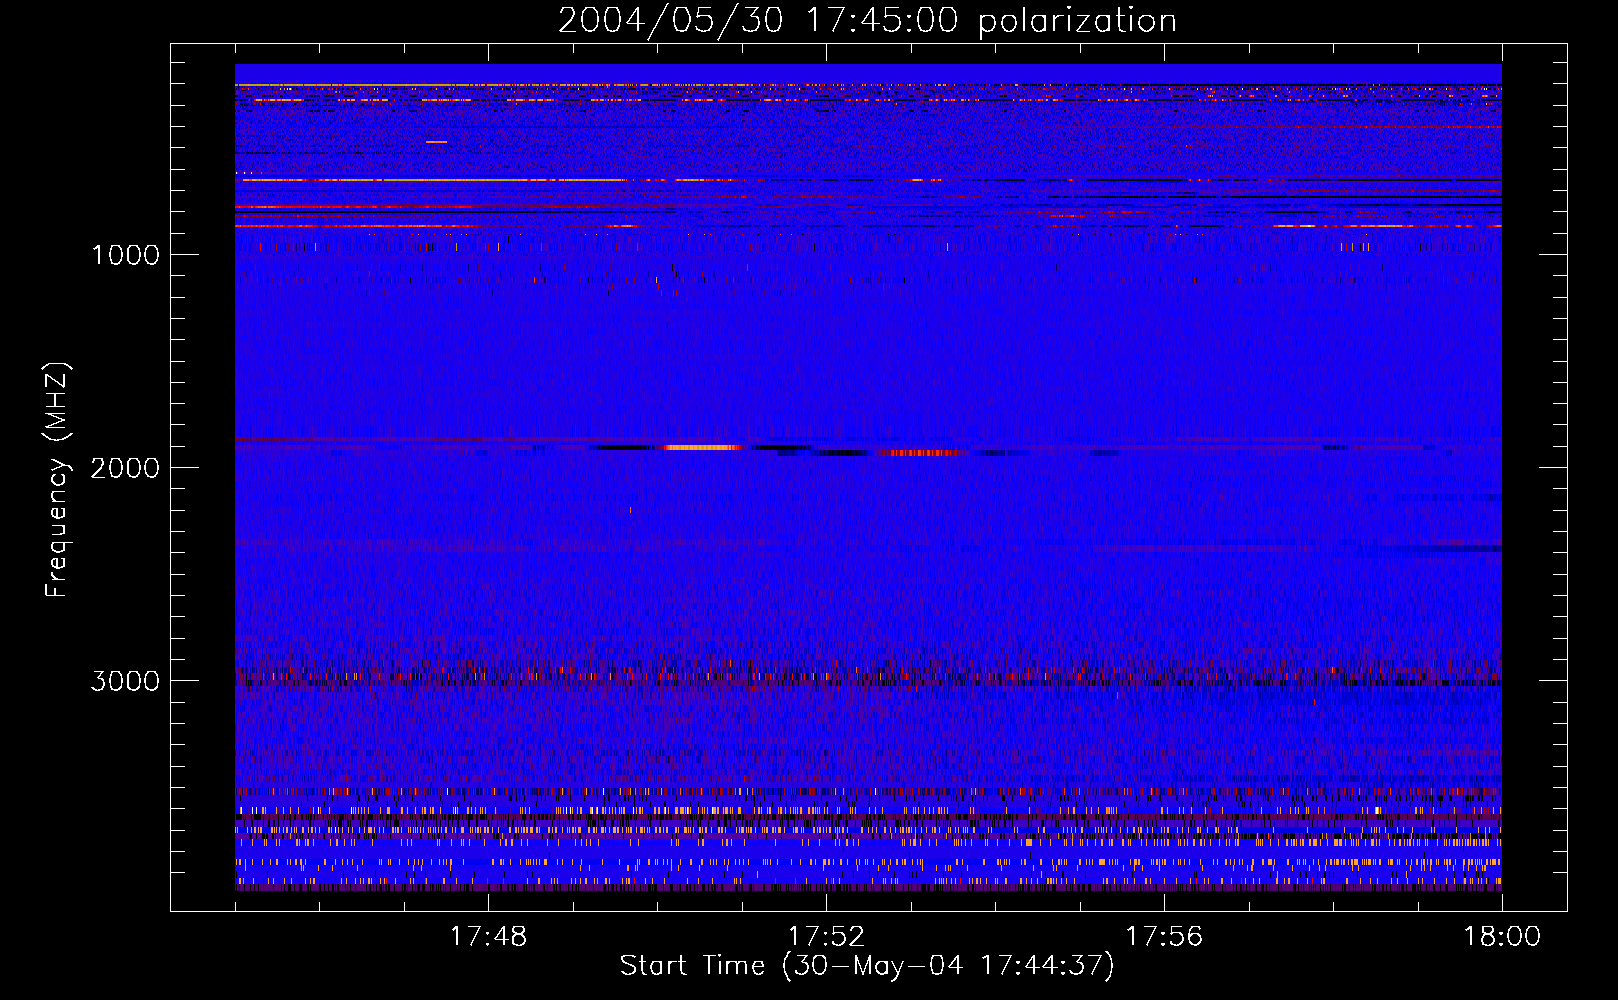
Task: Click the 17:56 time tick label
Action: pos(1164,937)
